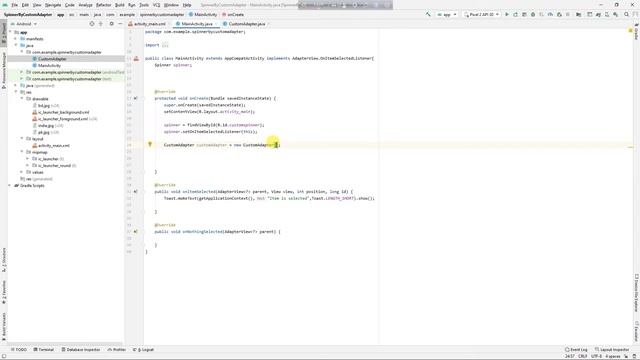Open the app run configuration dropdown
The width and height of the screenshot is (640, 360).
447,14
